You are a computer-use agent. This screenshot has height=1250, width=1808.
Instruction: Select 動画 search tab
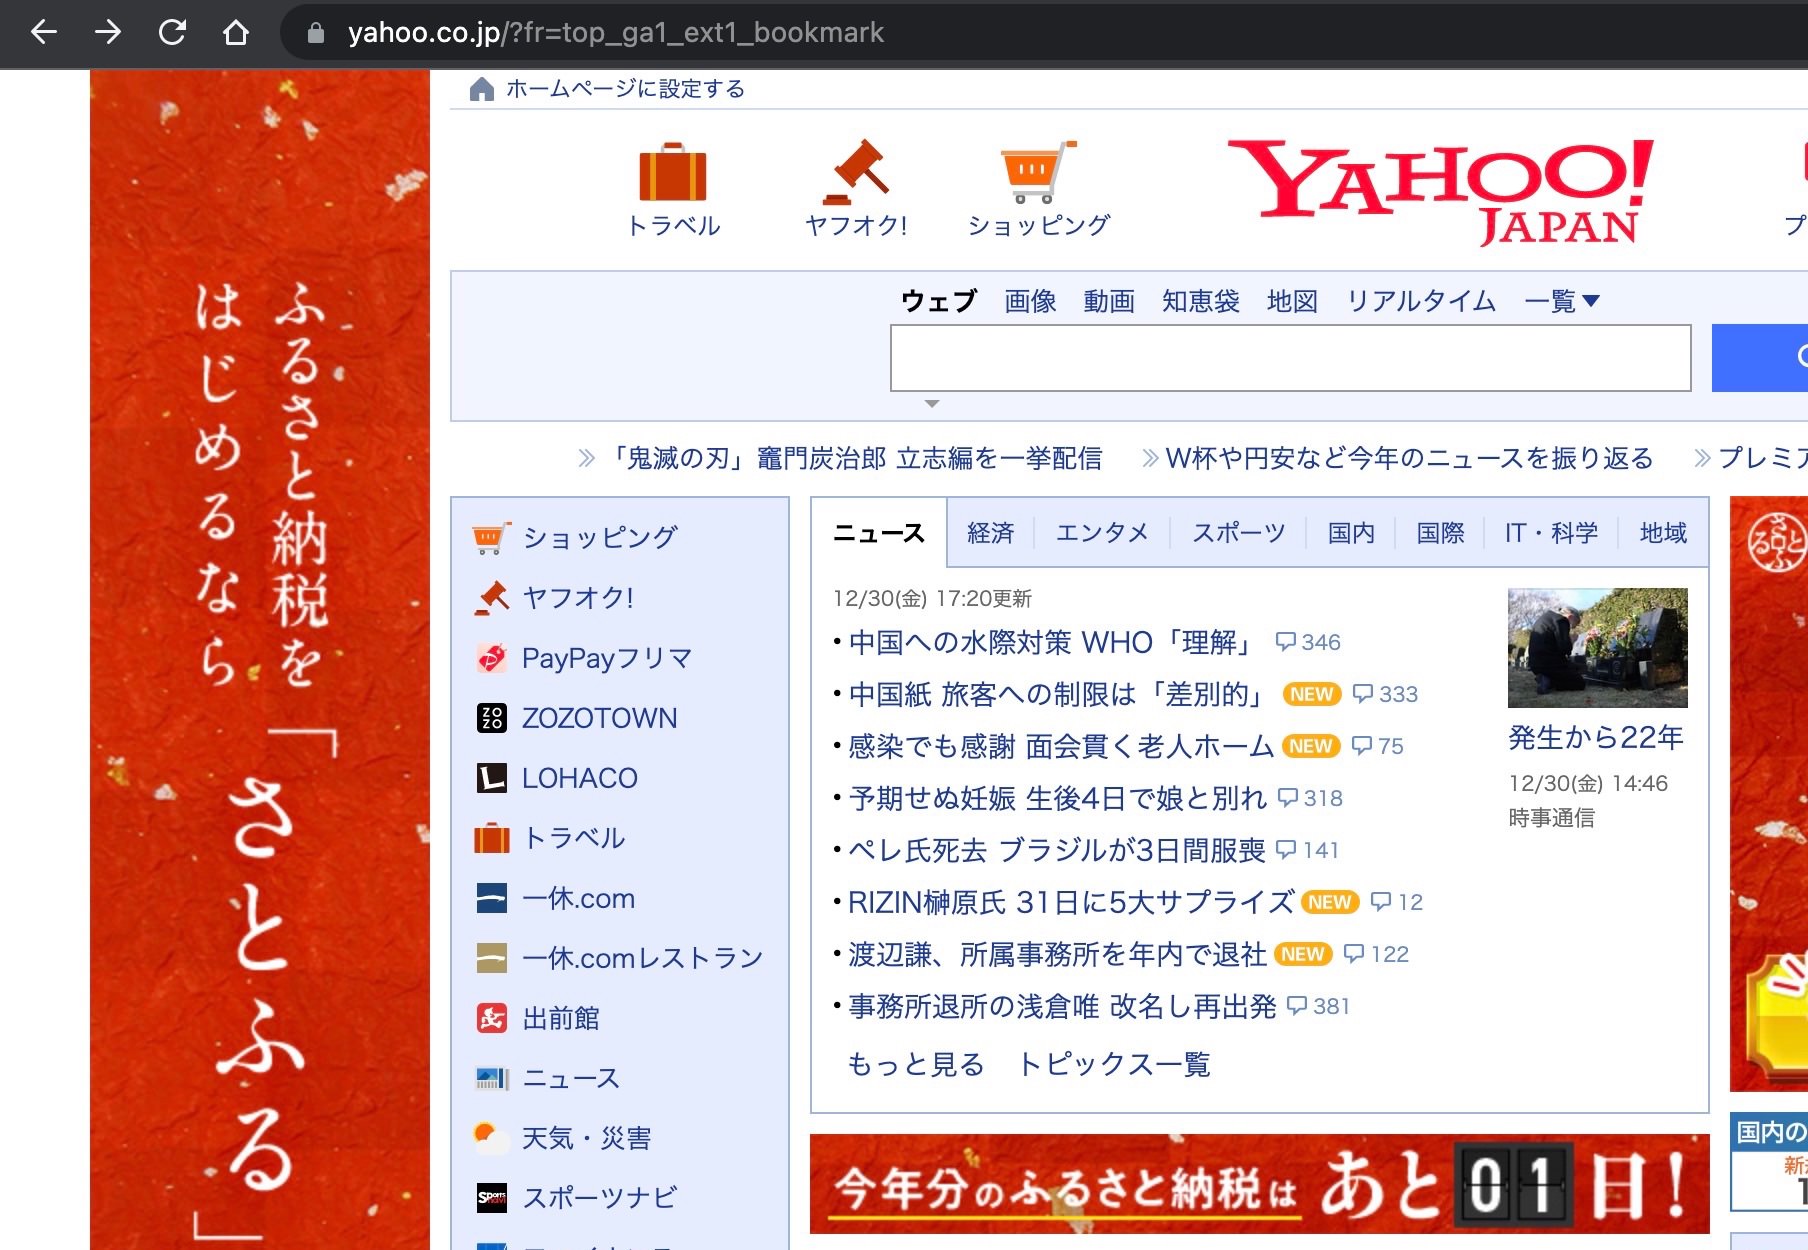click(1109, 301)
